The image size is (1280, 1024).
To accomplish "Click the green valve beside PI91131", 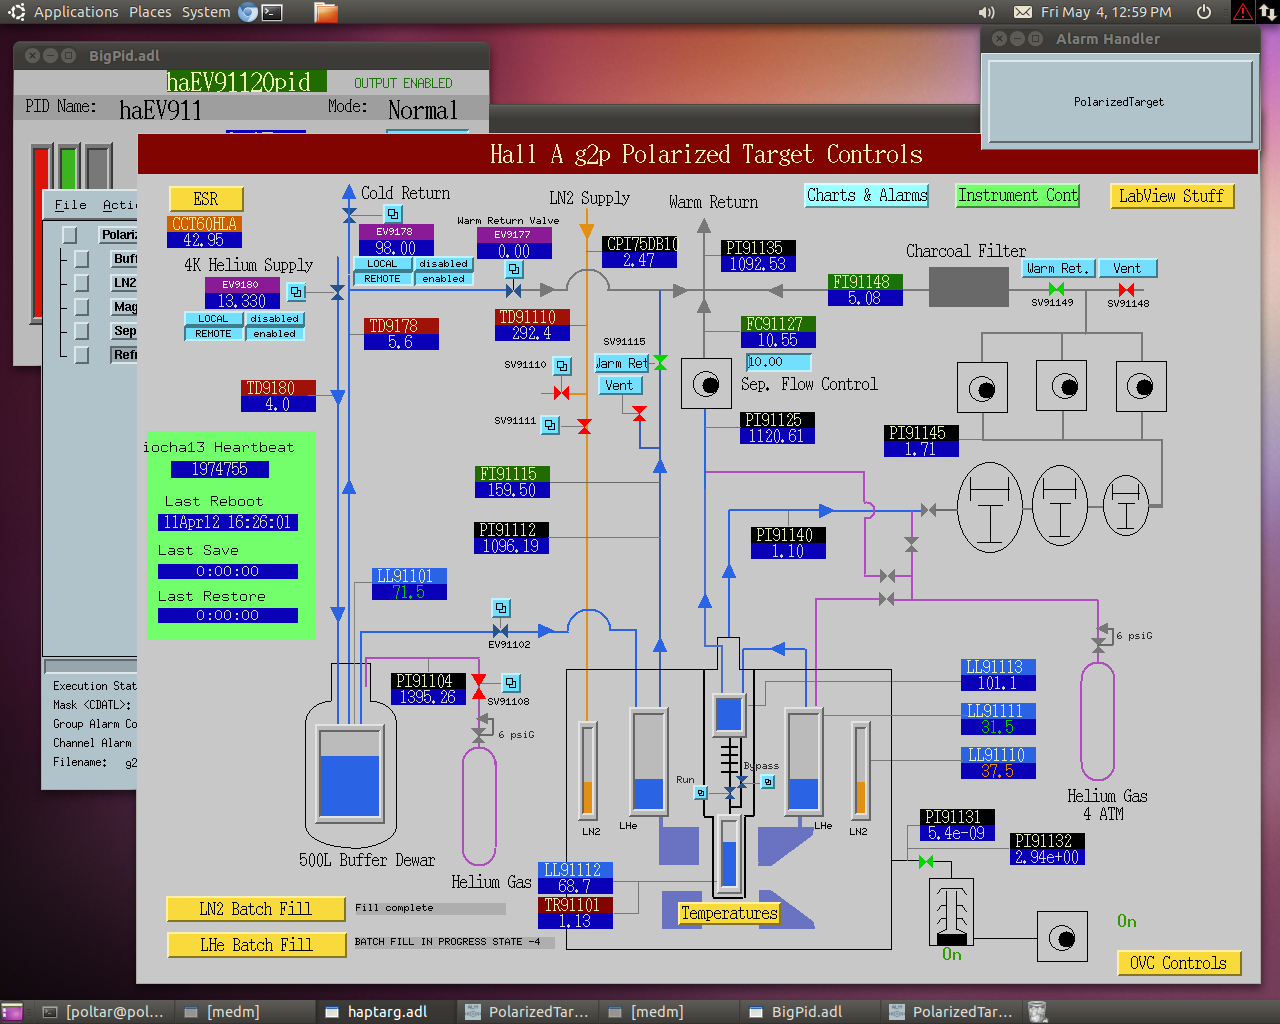I will (926, 862).
